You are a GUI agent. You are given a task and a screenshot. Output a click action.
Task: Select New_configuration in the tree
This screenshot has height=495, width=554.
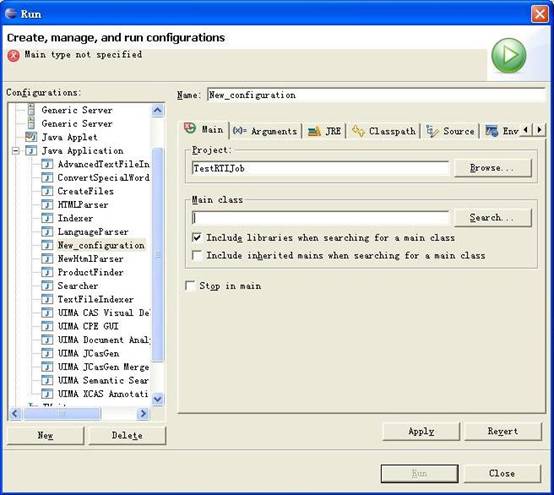(x=101, y=245)
